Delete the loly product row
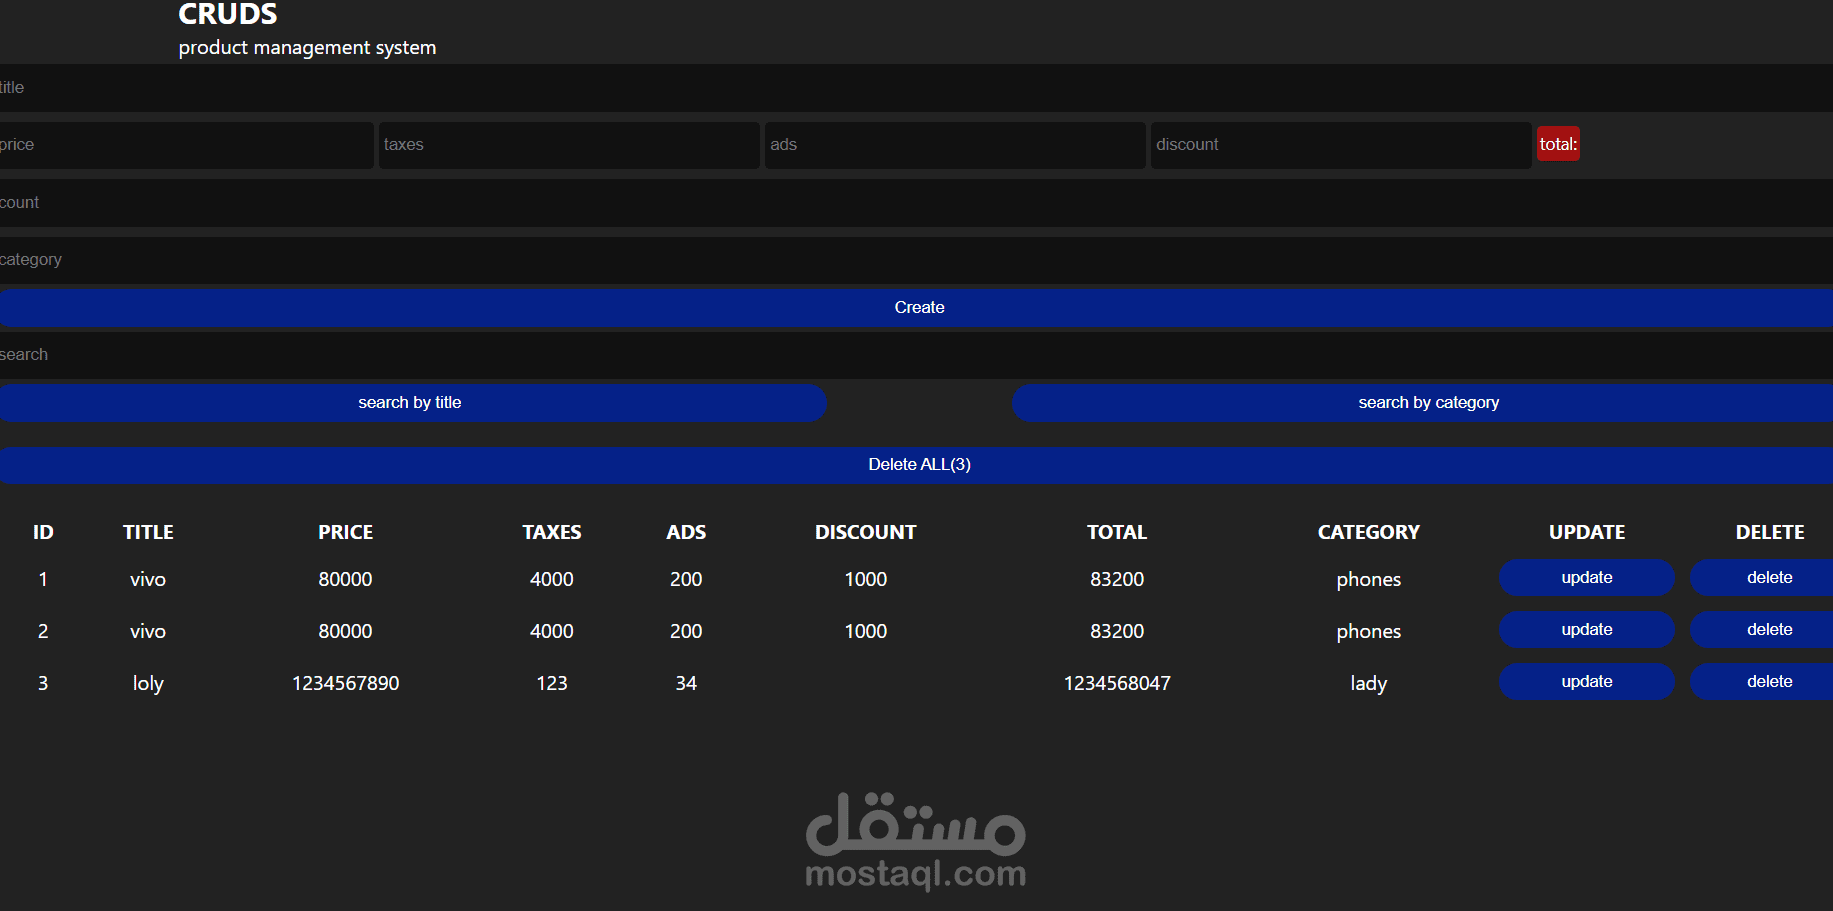 1762,682
